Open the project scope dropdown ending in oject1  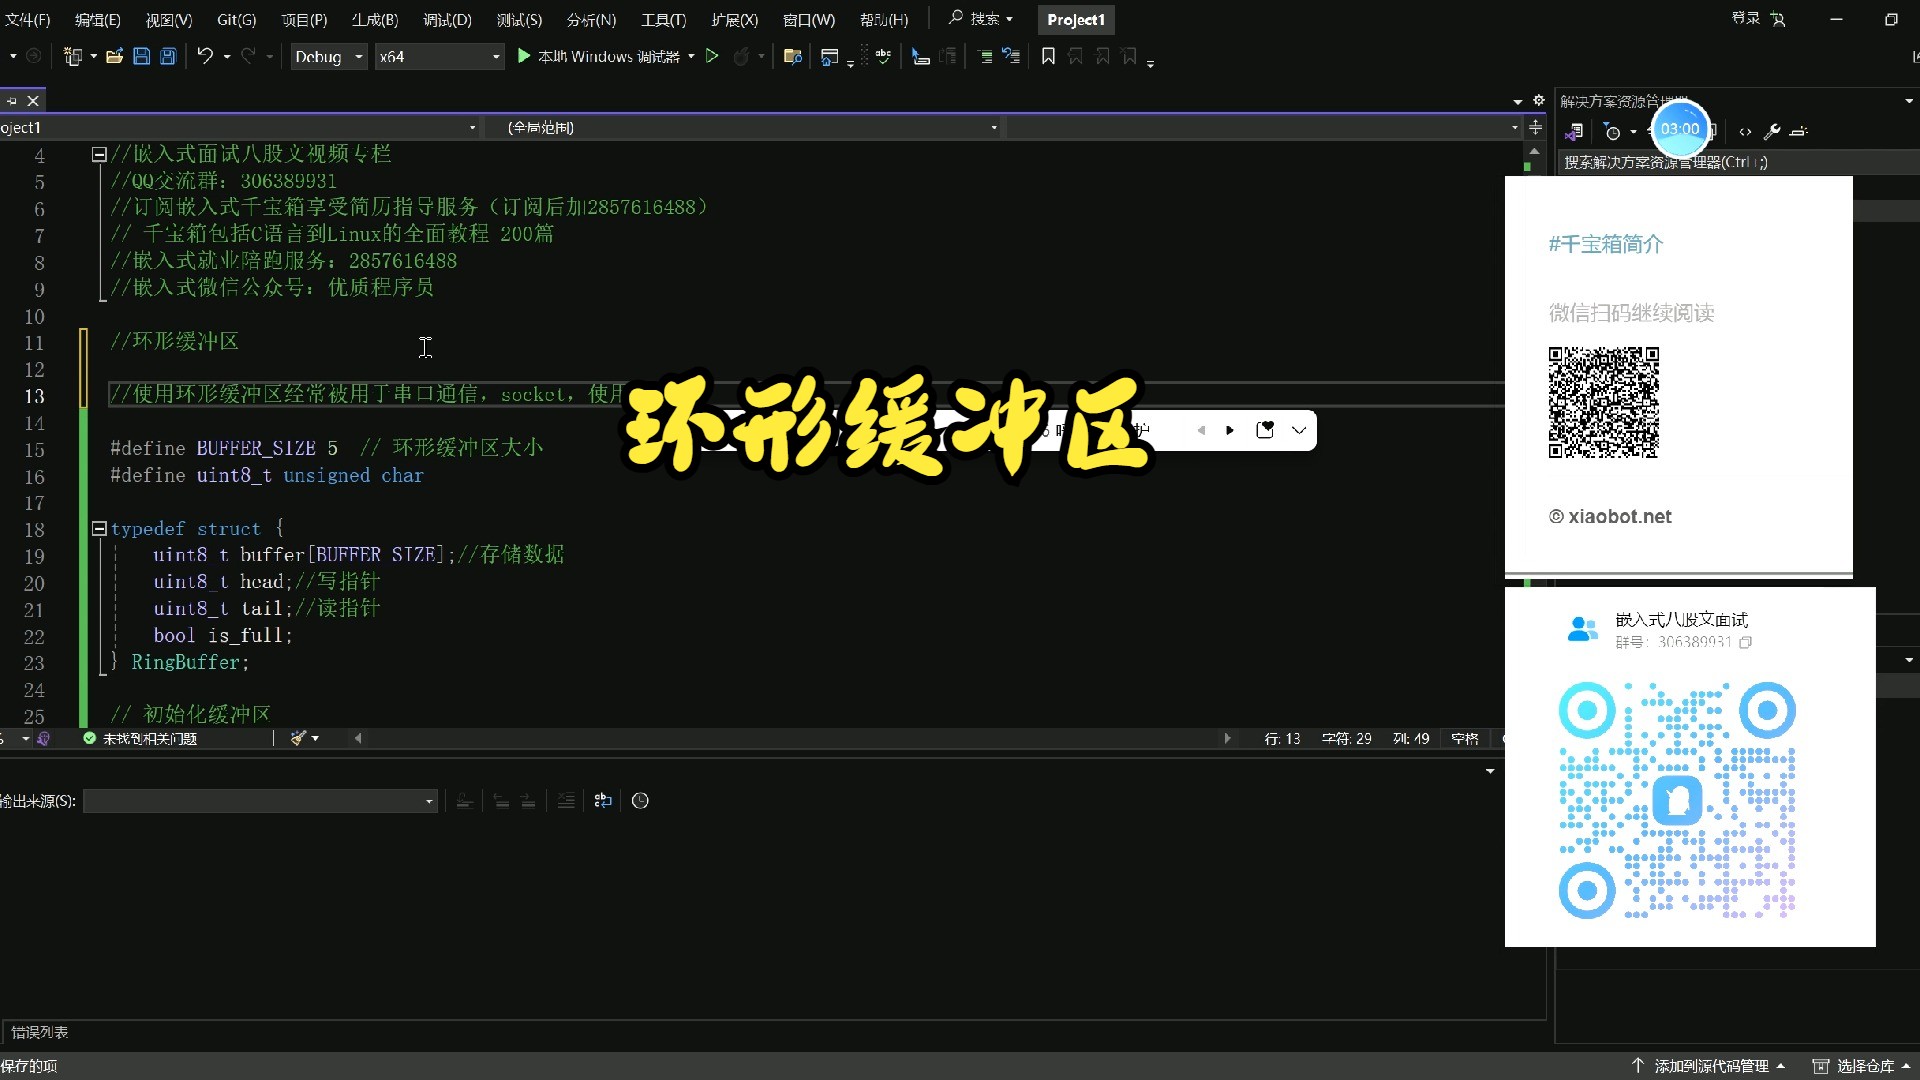click(x=238, y=127)
